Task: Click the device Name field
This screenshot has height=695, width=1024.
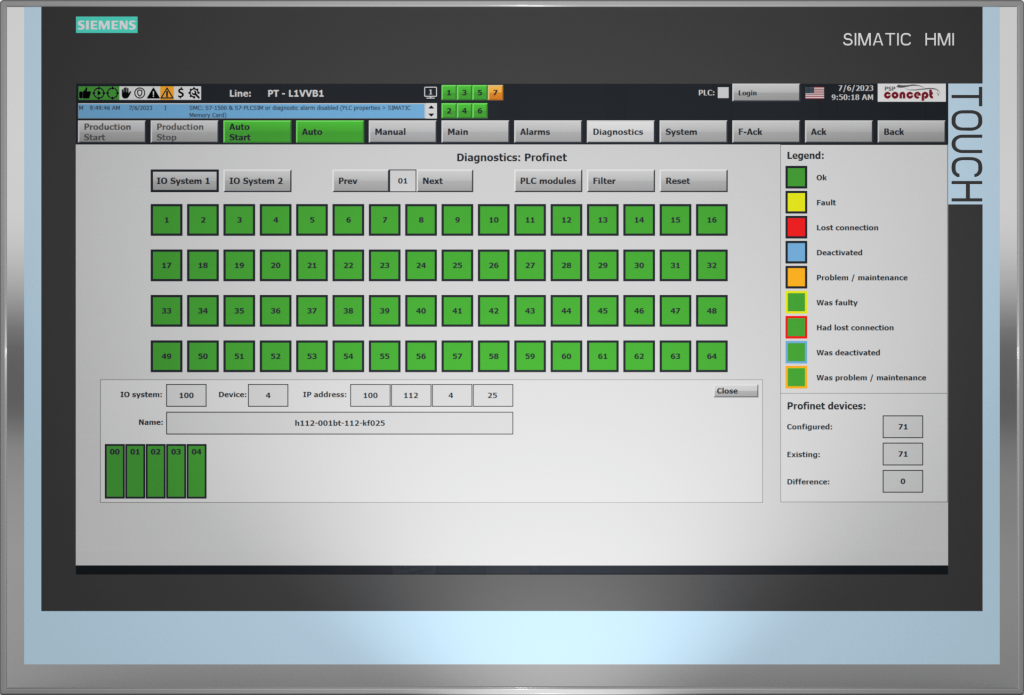Action: [x=340, y=423]
